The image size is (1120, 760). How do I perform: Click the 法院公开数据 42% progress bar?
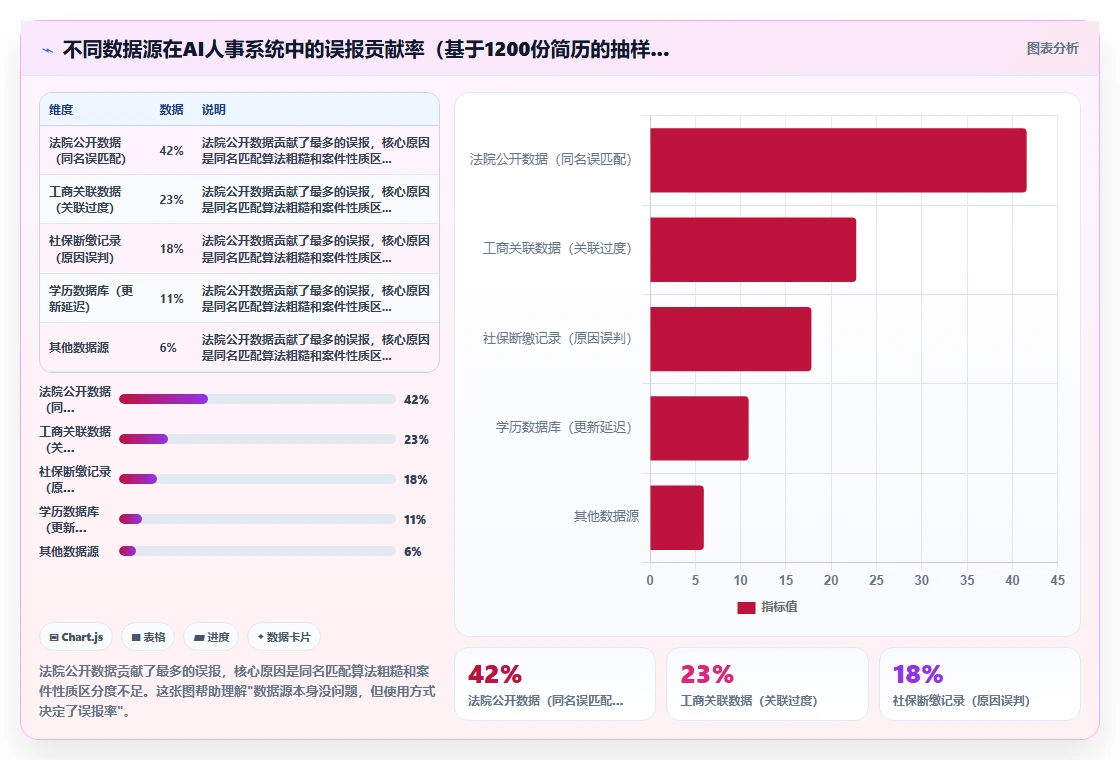point(257,399)
